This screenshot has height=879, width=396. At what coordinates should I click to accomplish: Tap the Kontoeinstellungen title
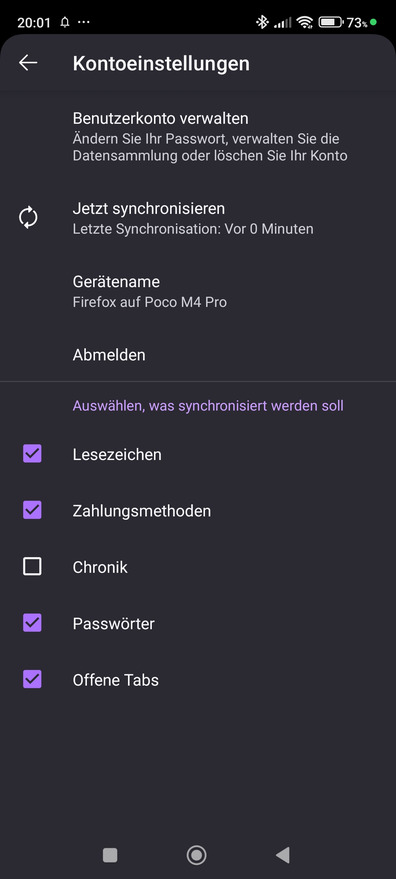pos(161,63)
